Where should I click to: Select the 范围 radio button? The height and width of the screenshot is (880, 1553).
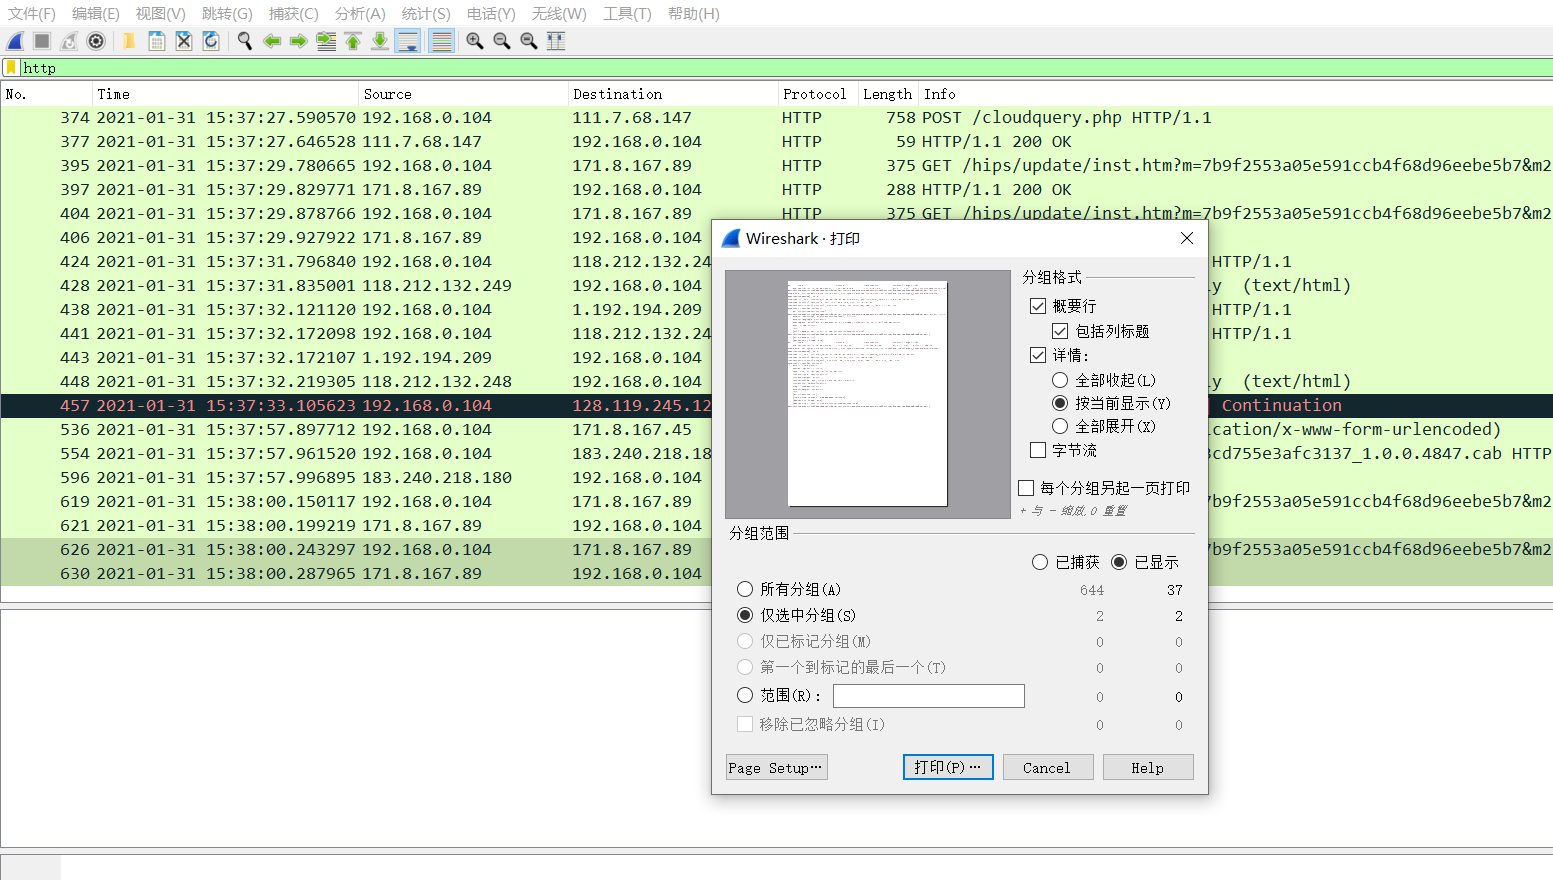pos(745,695)
